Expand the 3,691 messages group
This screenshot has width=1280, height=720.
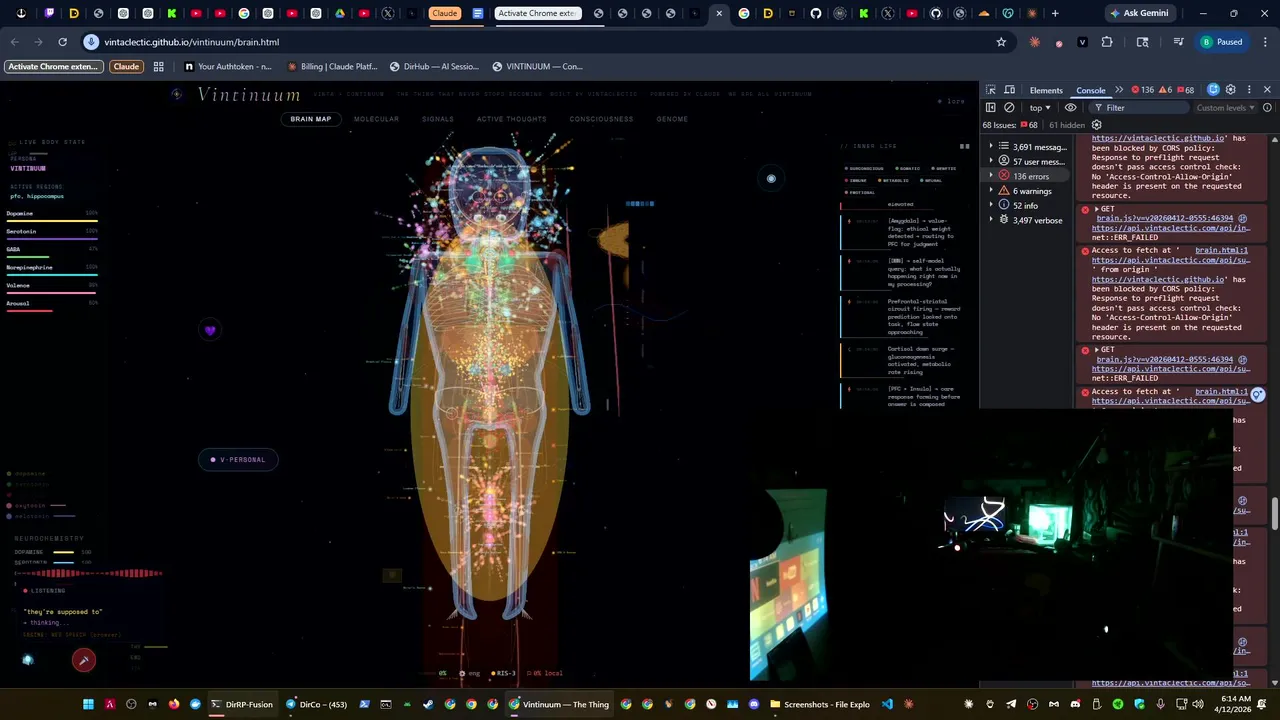coord(1028,147)
